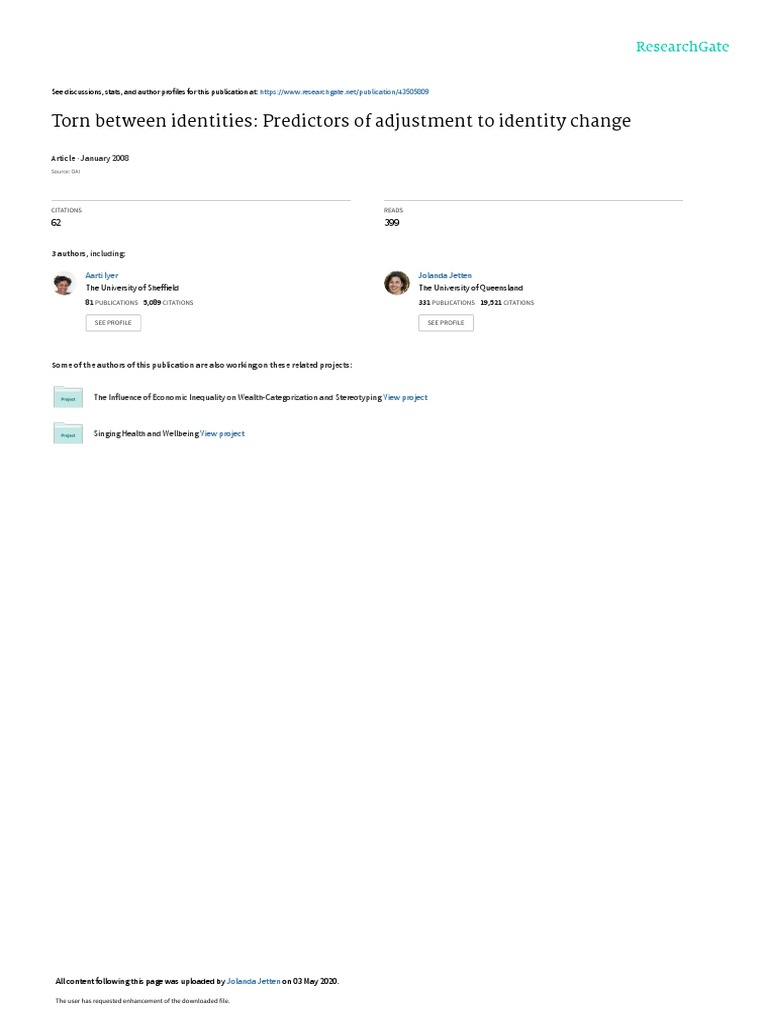Click Aarti Iyer's profile photo
768x1024 pixels.
click(64, 283)
